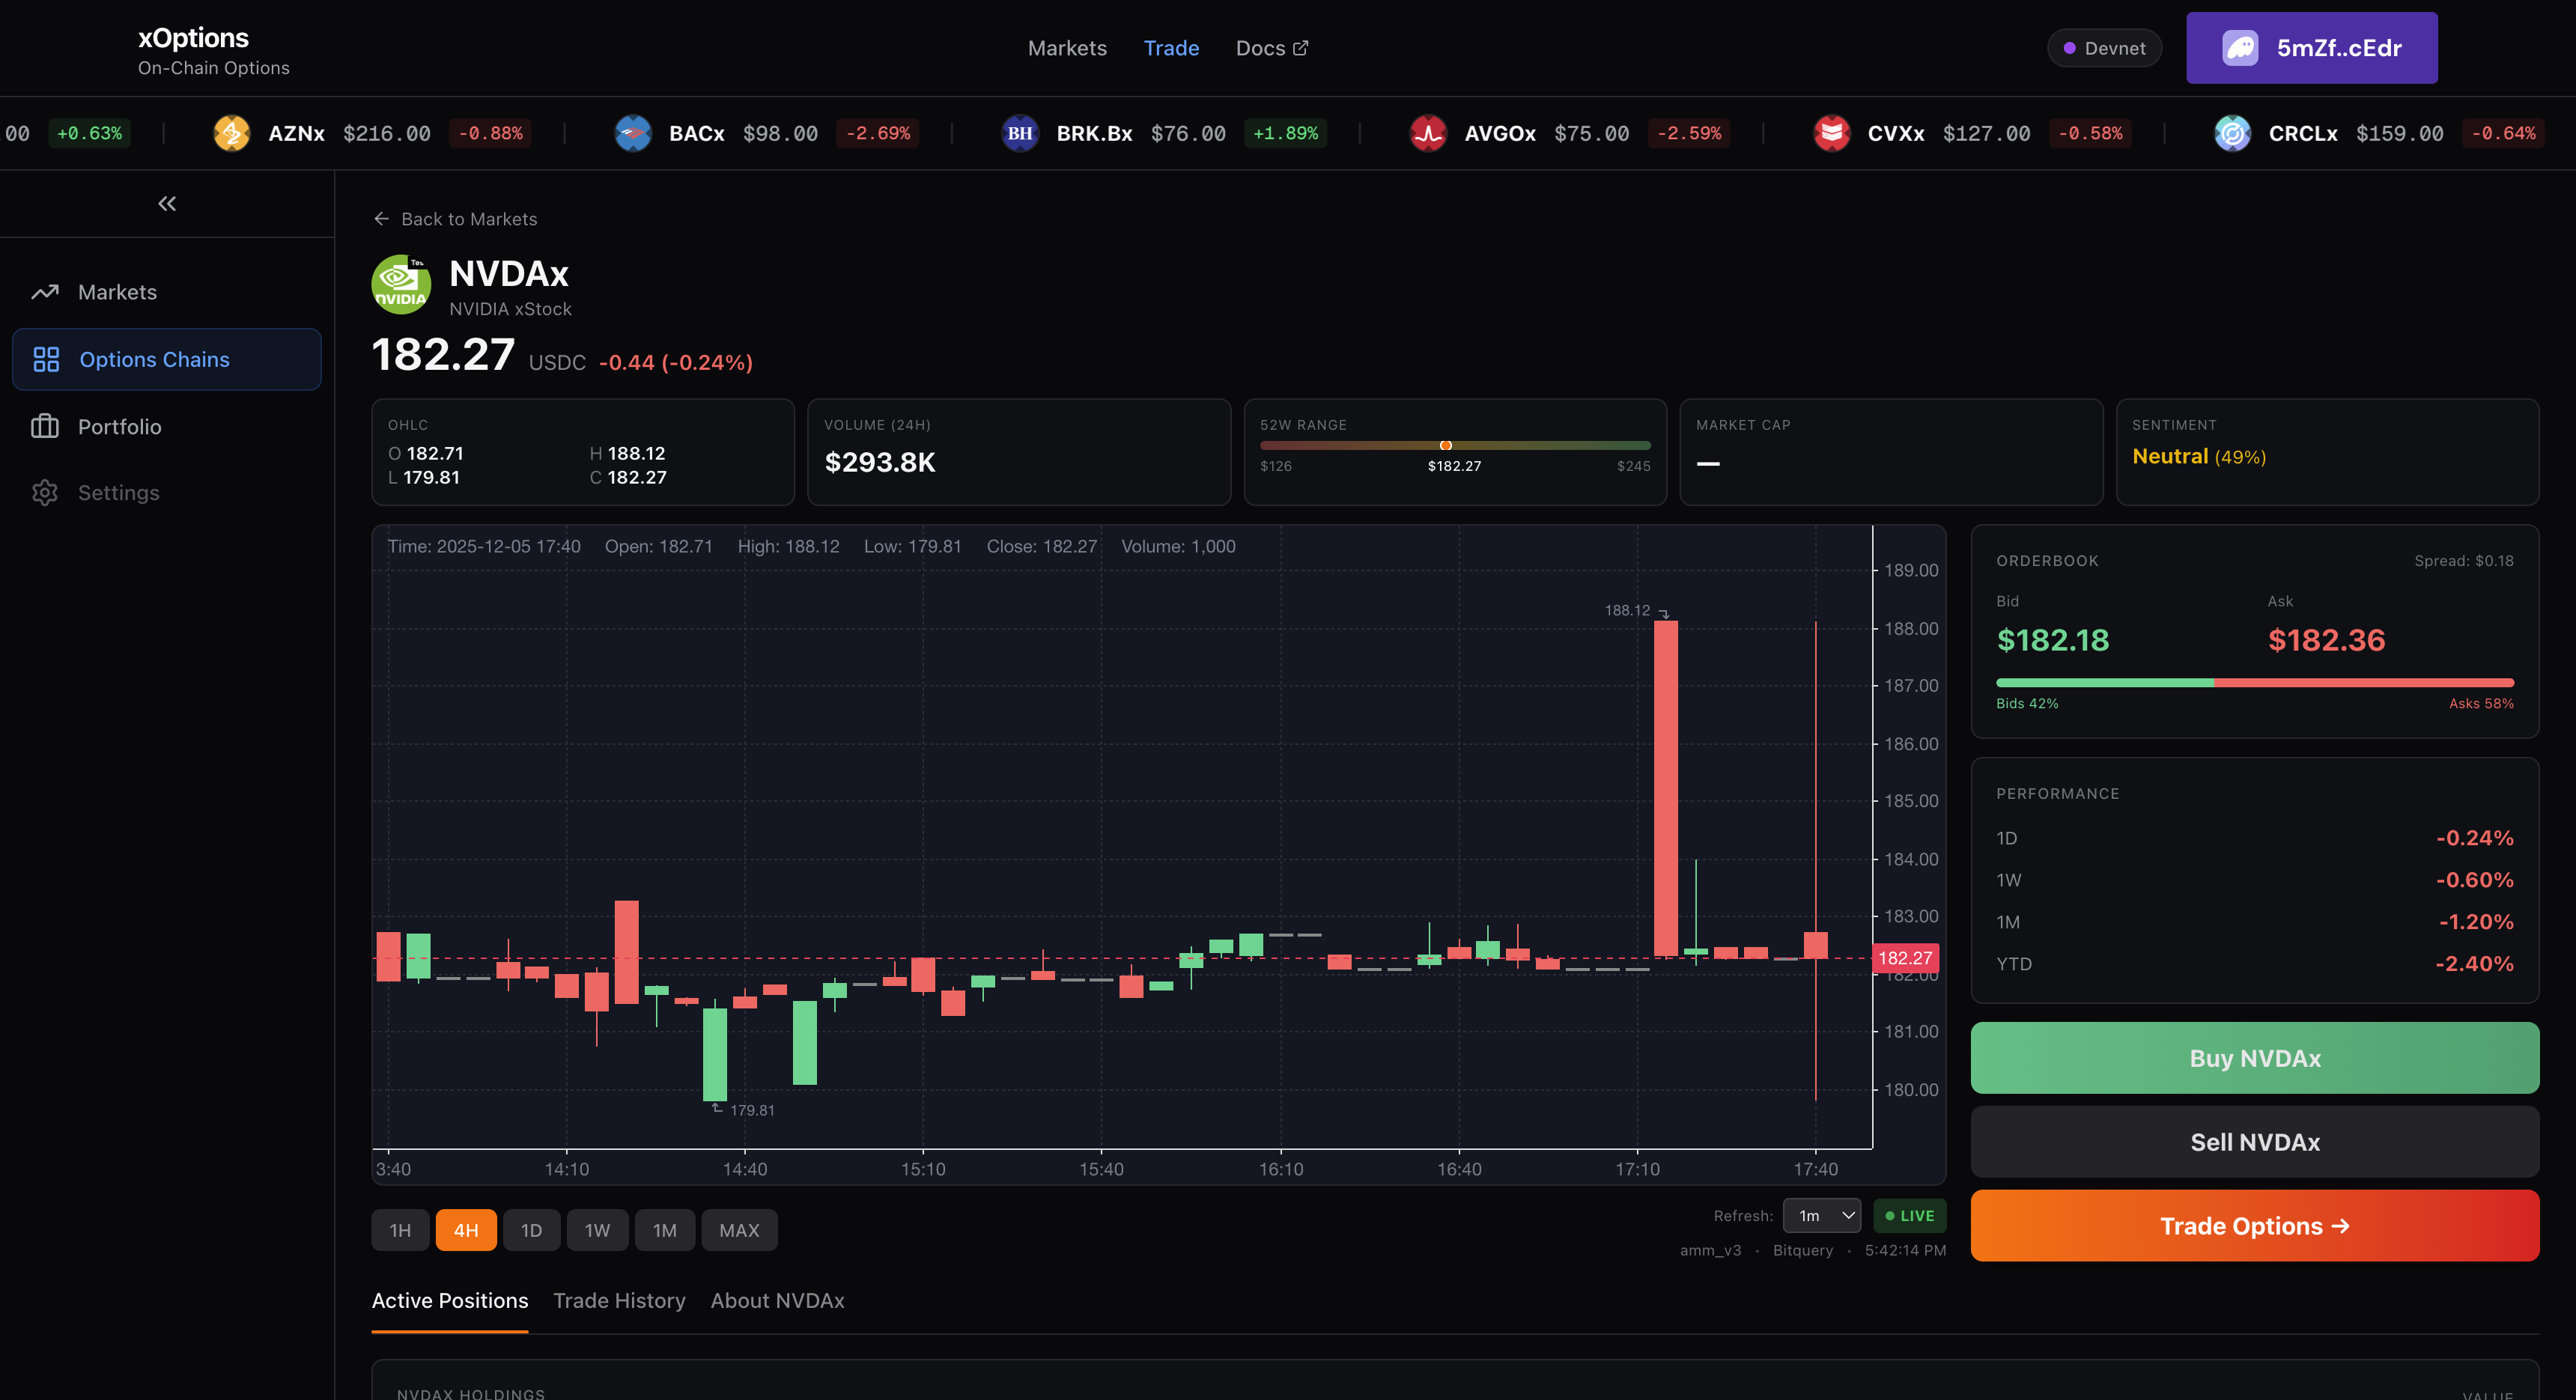The width and height of the screenshot is (2576, 1400).
Task: Click the 52W range slider marker
Action: (1445, 445)
